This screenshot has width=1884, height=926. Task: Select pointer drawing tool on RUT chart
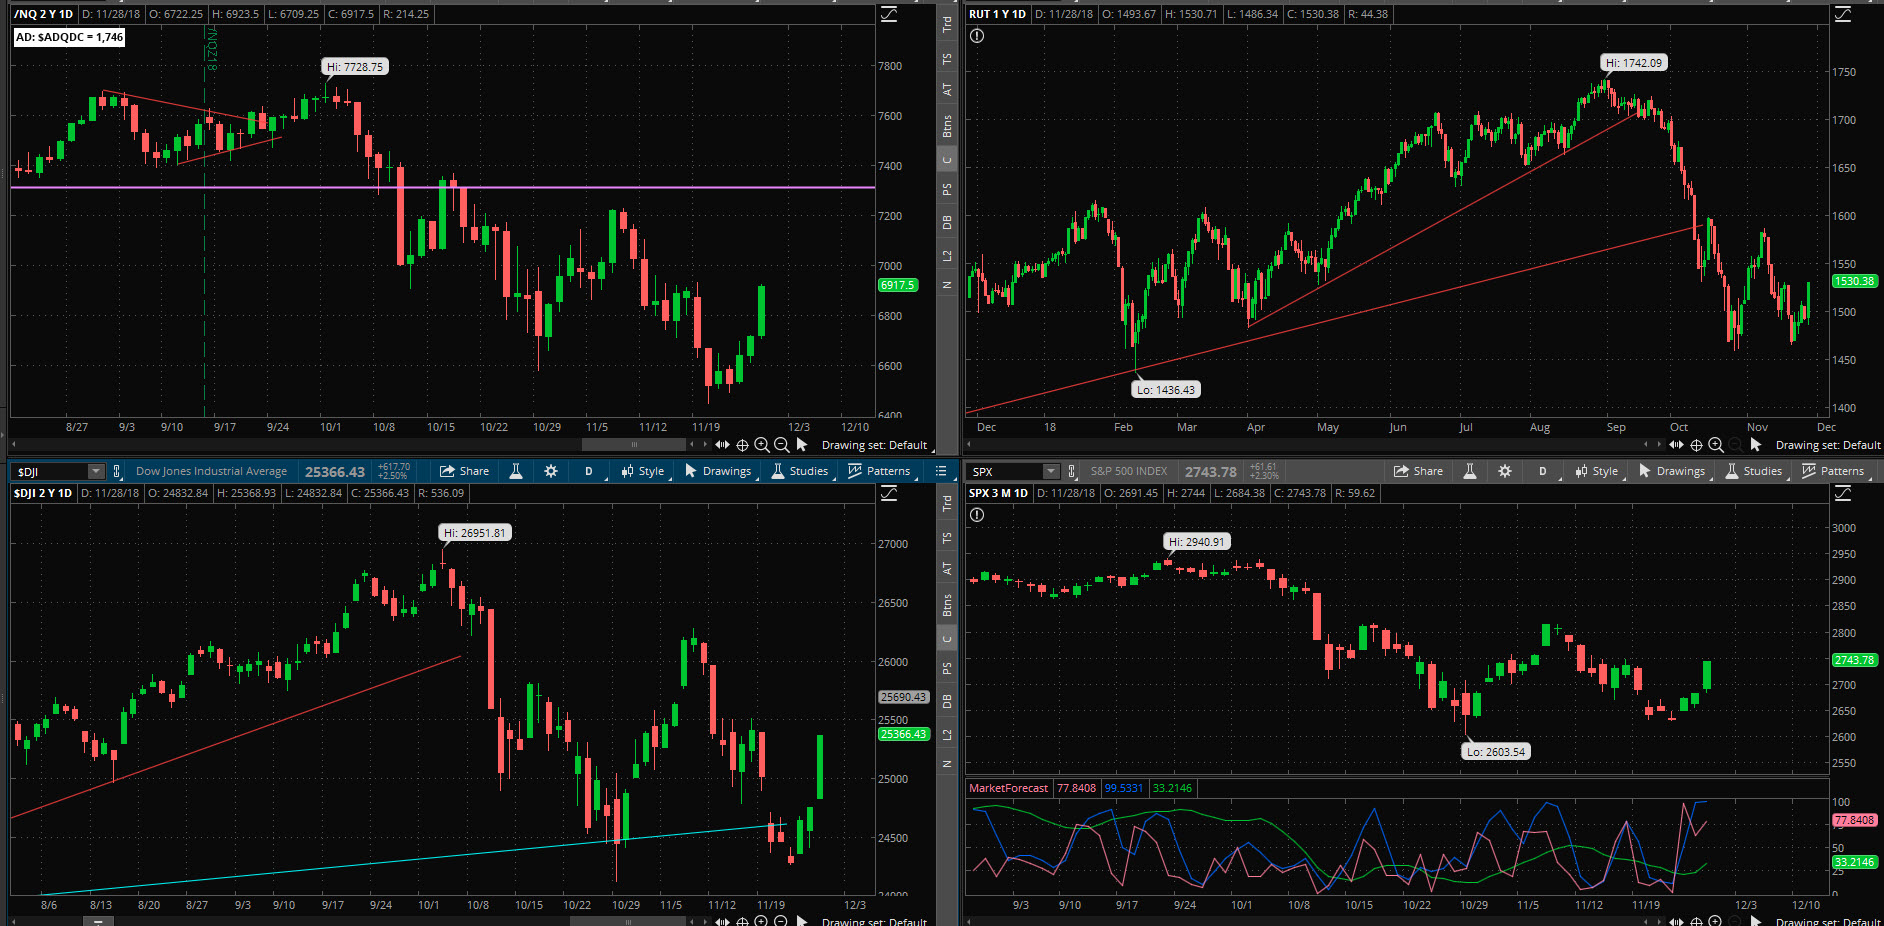pos(1756,445)
